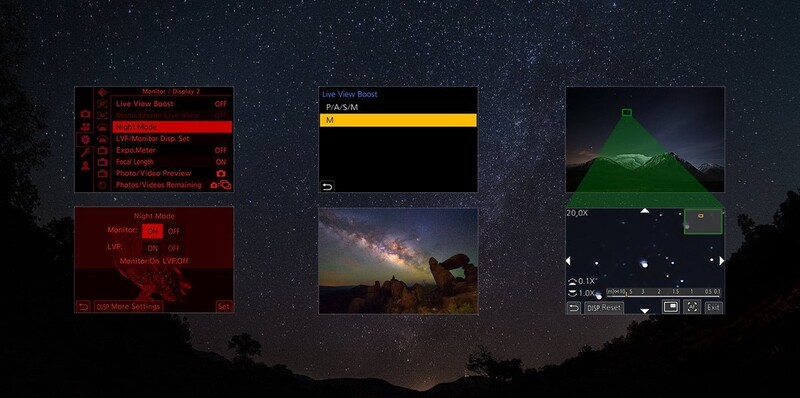
Task: Set Night Mode Monitor to OFF
Action: tap(174, 231)
